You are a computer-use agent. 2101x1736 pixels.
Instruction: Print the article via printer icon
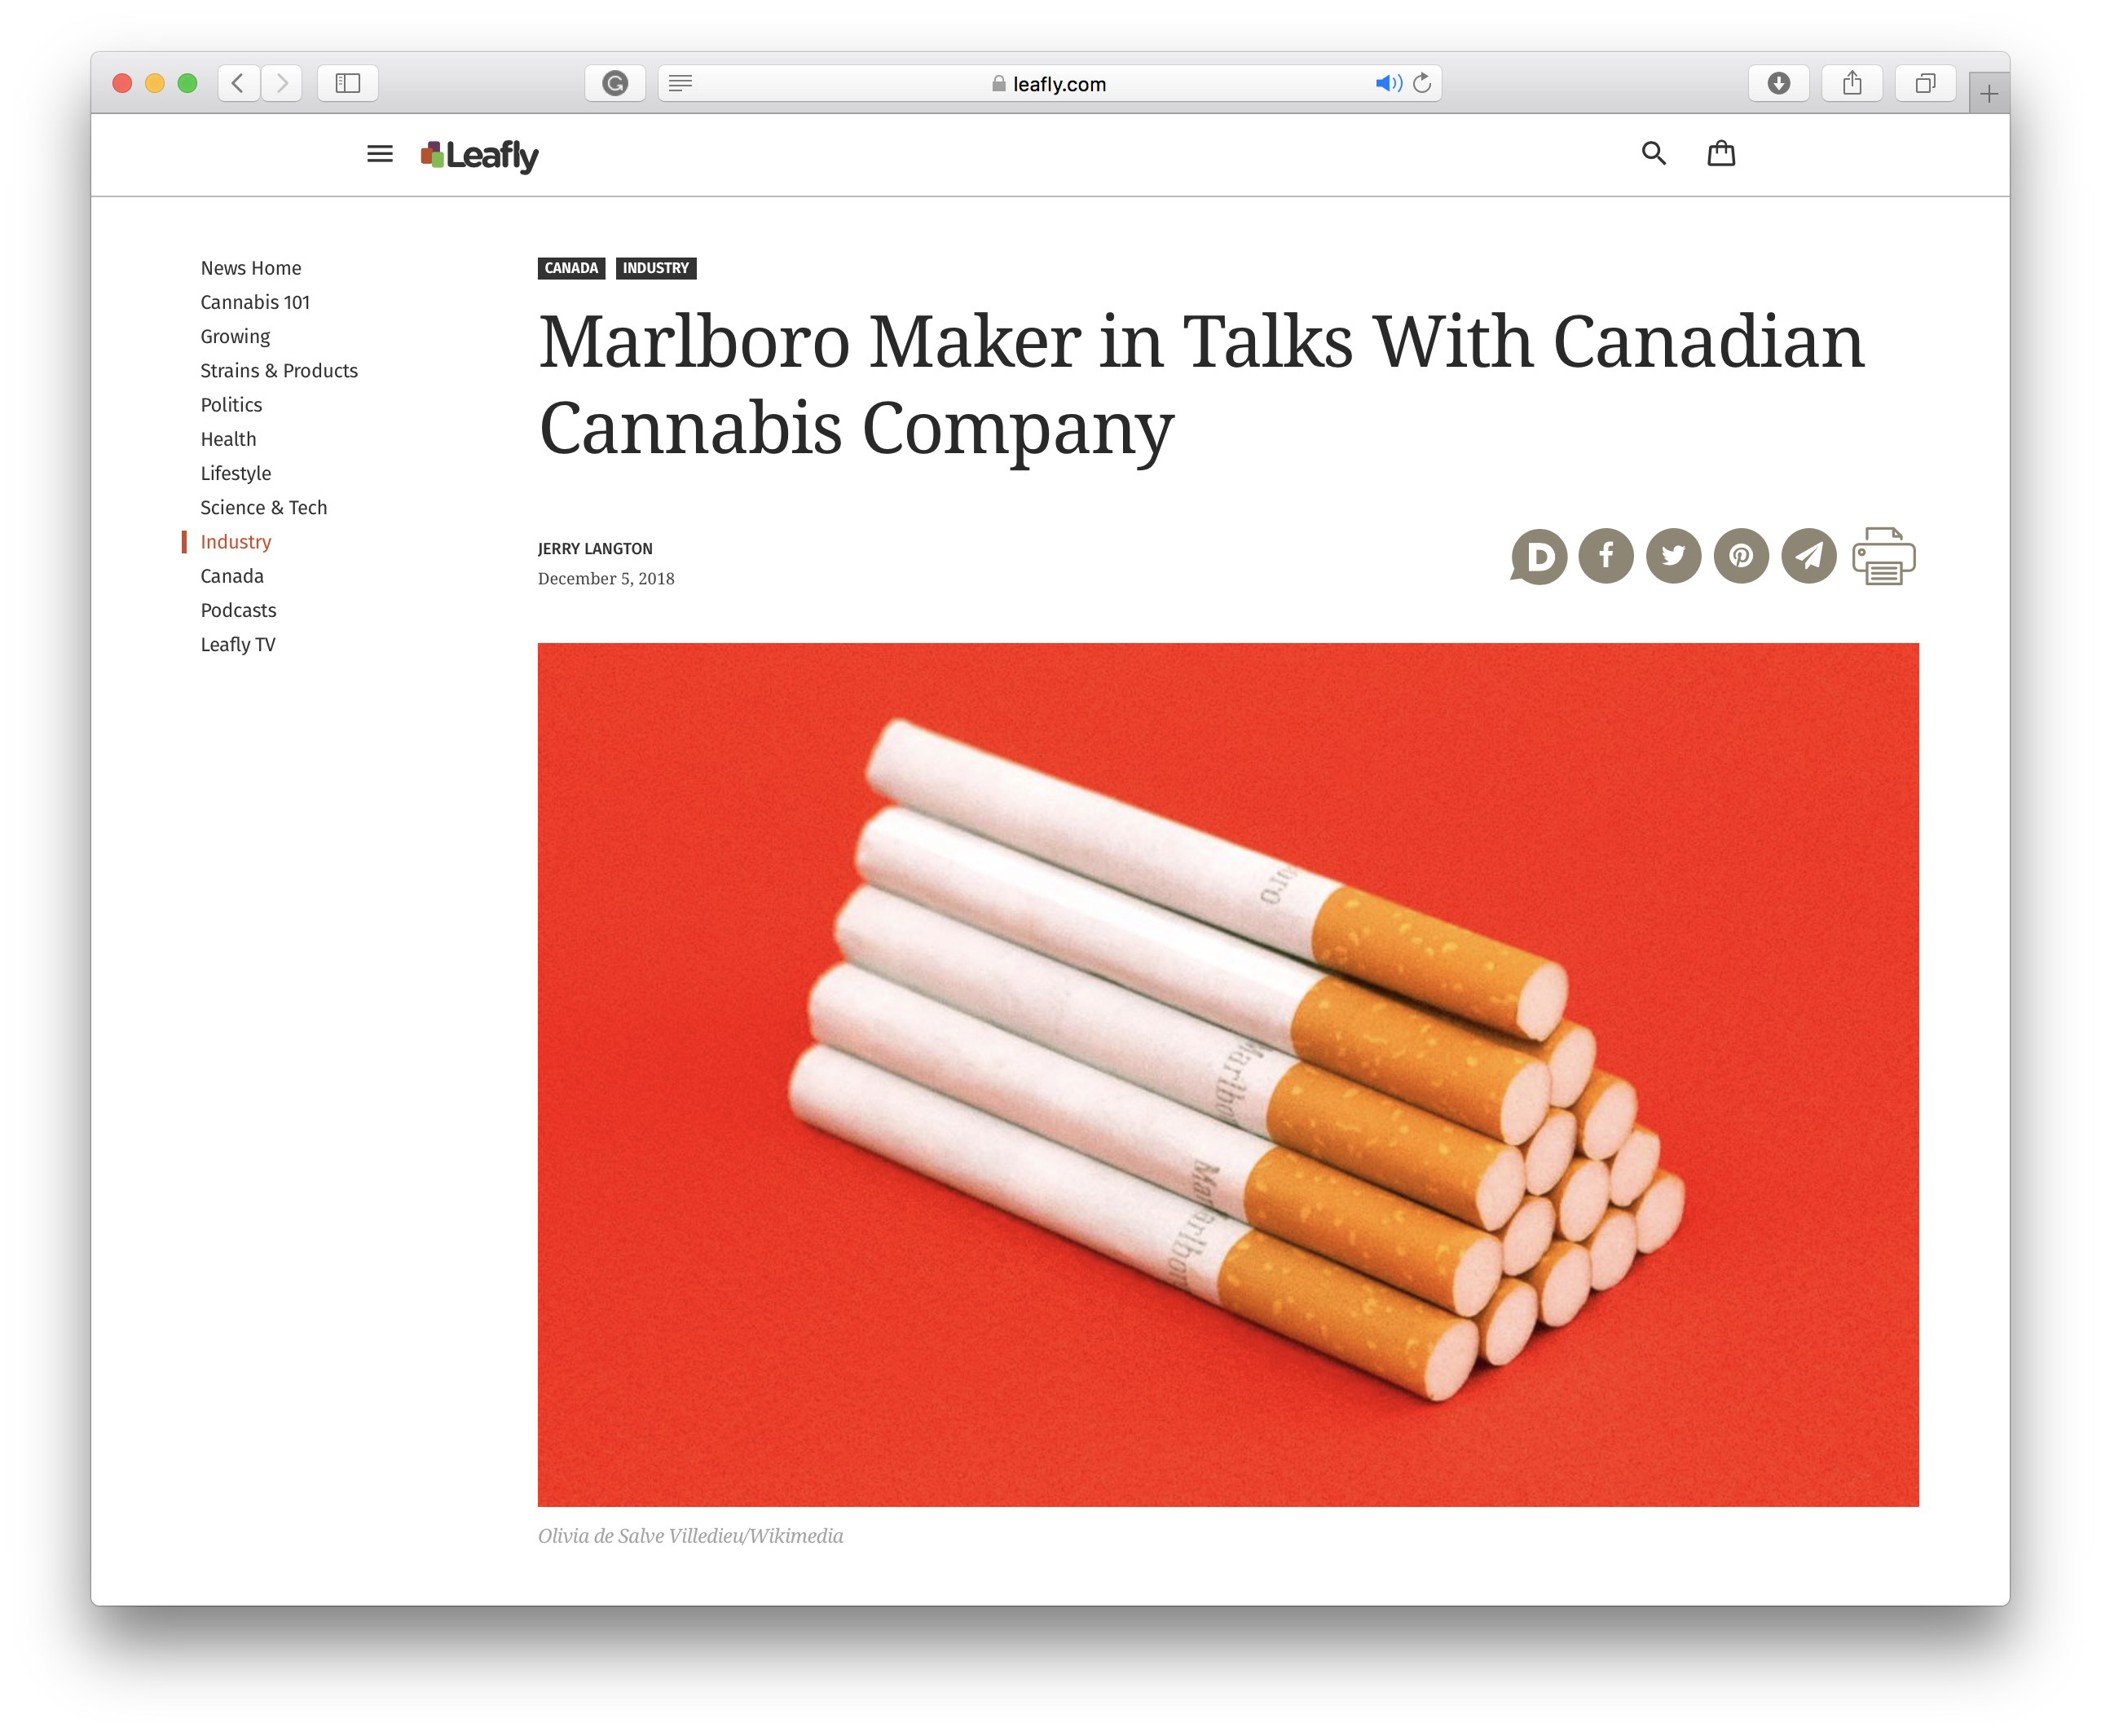(x=1883, y=556)
